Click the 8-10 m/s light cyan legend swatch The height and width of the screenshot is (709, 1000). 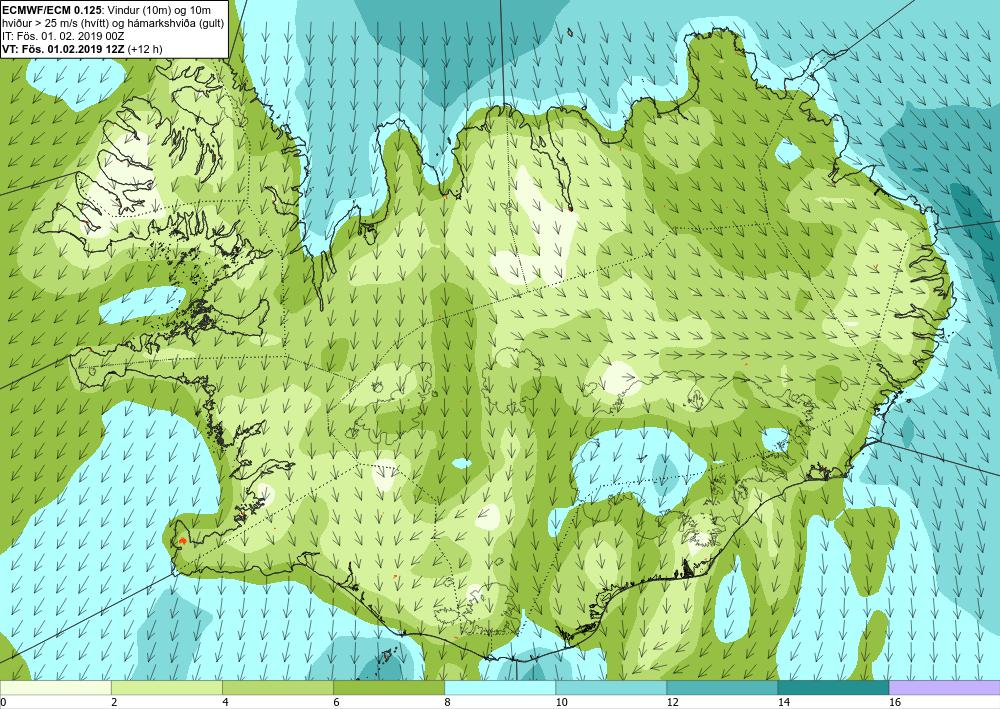click(499, 687)
